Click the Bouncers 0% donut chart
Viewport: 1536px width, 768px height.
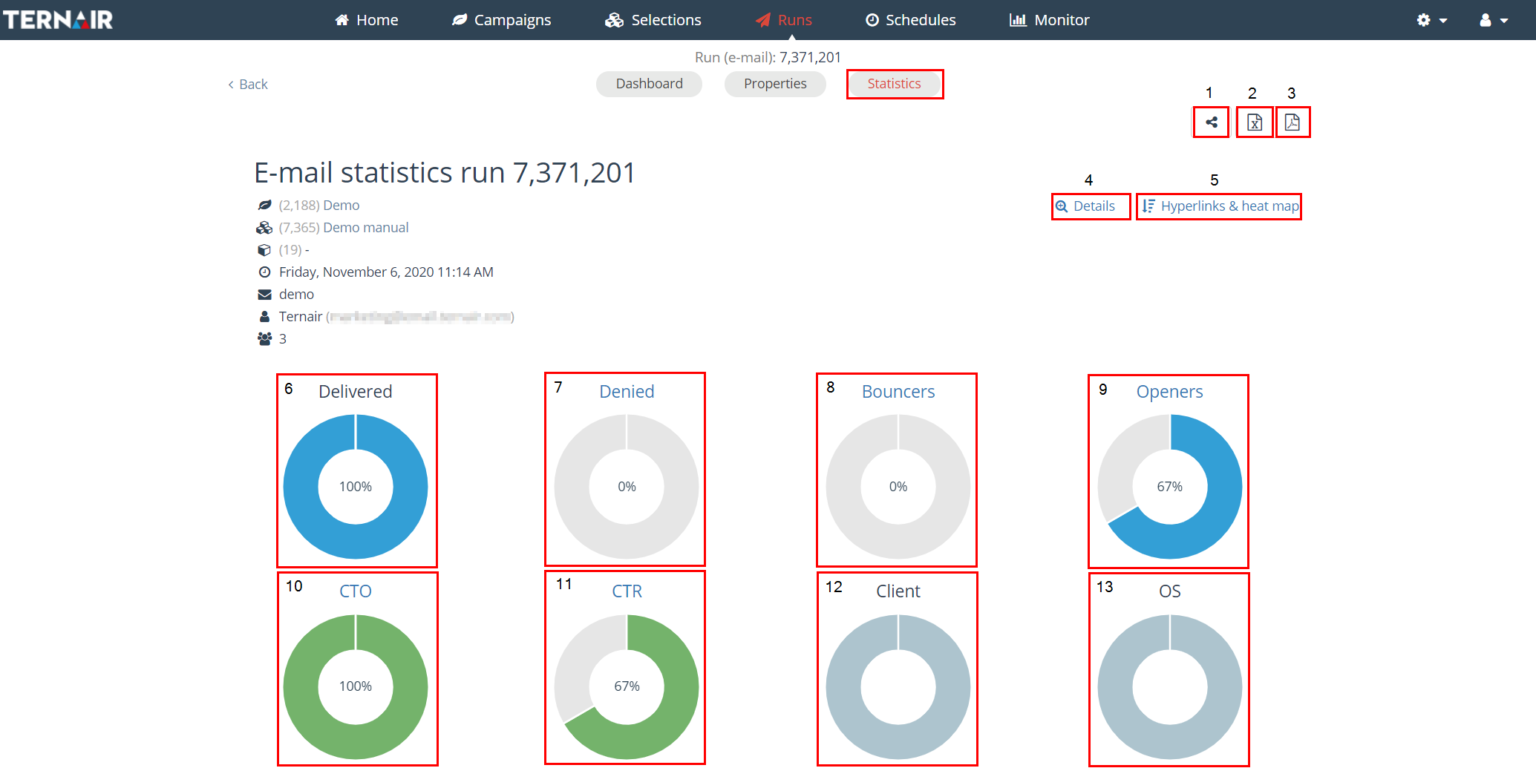coord(898,487)
